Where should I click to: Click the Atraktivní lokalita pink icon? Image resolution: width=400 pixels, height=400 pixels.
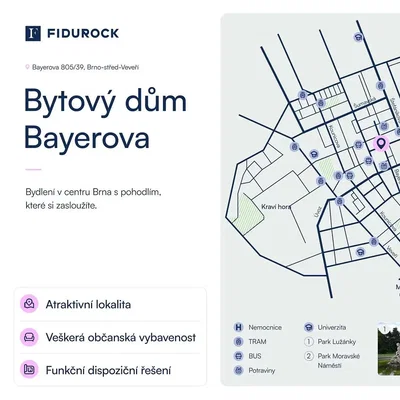tap(29, 304)
